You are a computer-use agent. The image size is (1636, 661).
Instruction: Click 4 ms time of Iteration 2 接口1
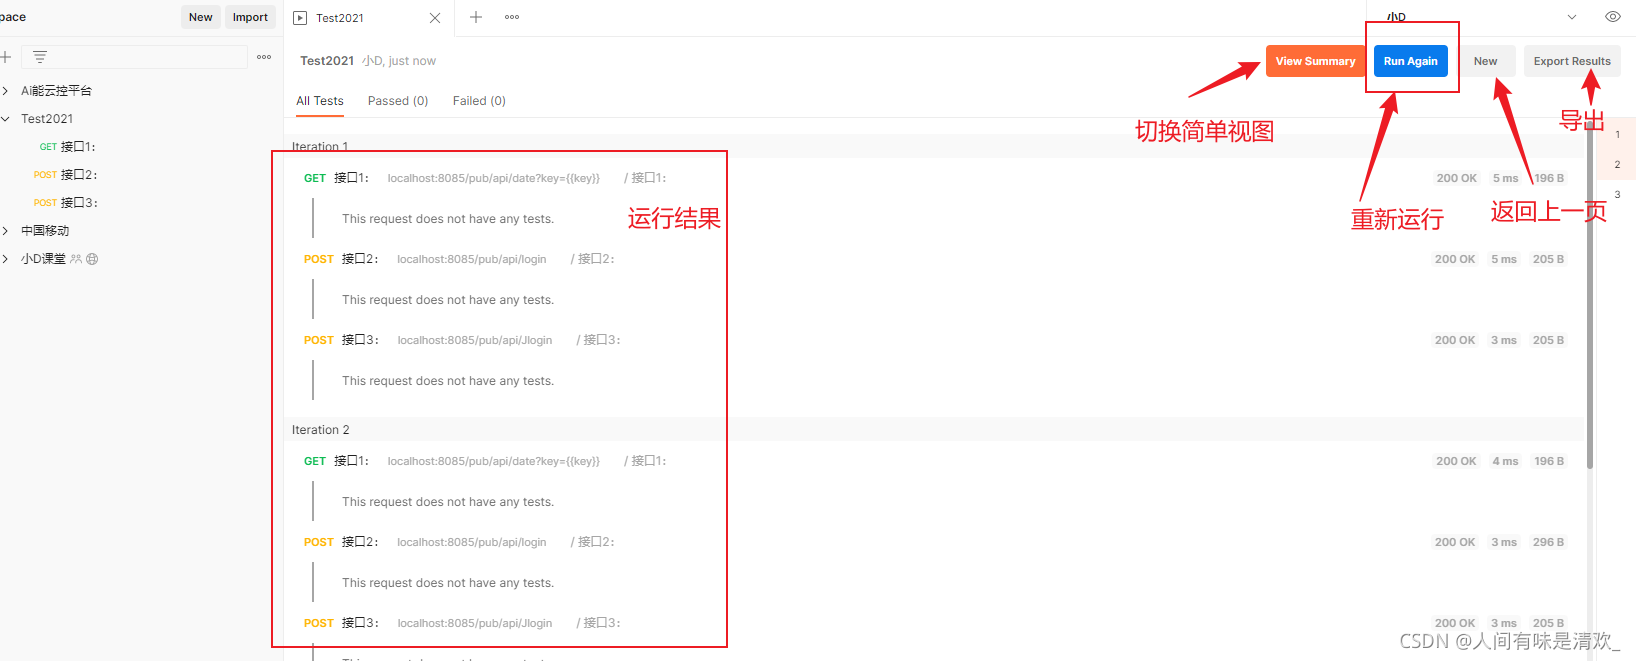[1505, 461]
